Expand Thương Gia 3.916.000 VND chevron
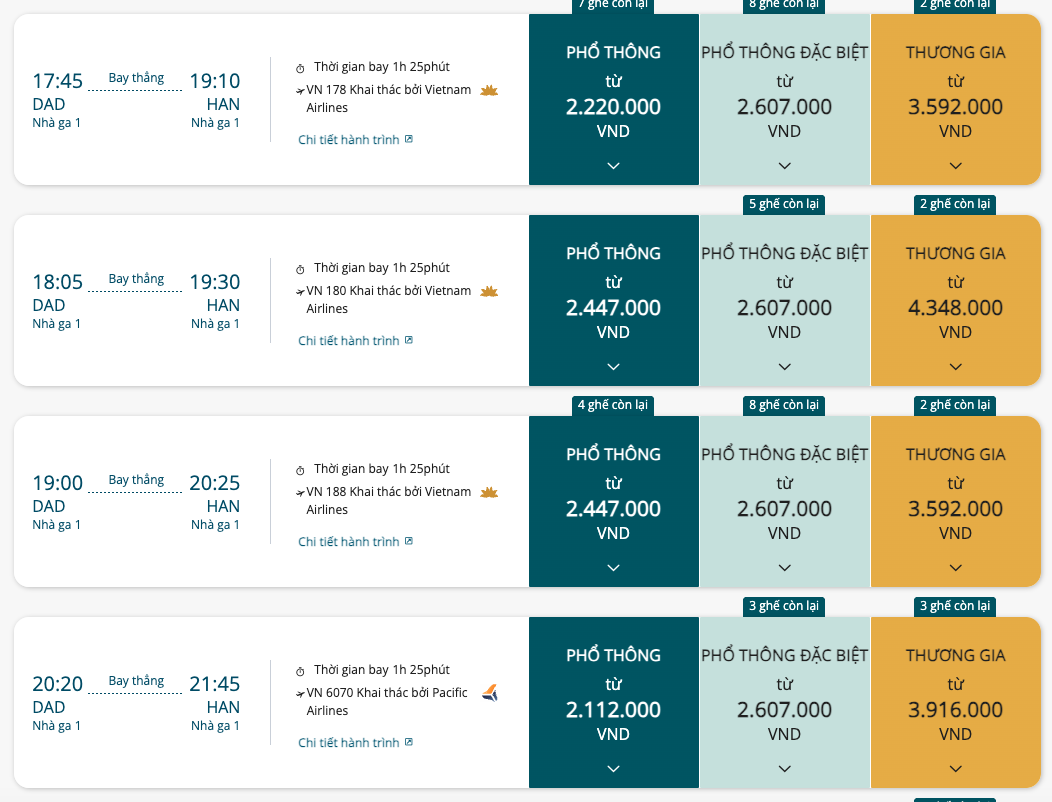 click(955, 768)
